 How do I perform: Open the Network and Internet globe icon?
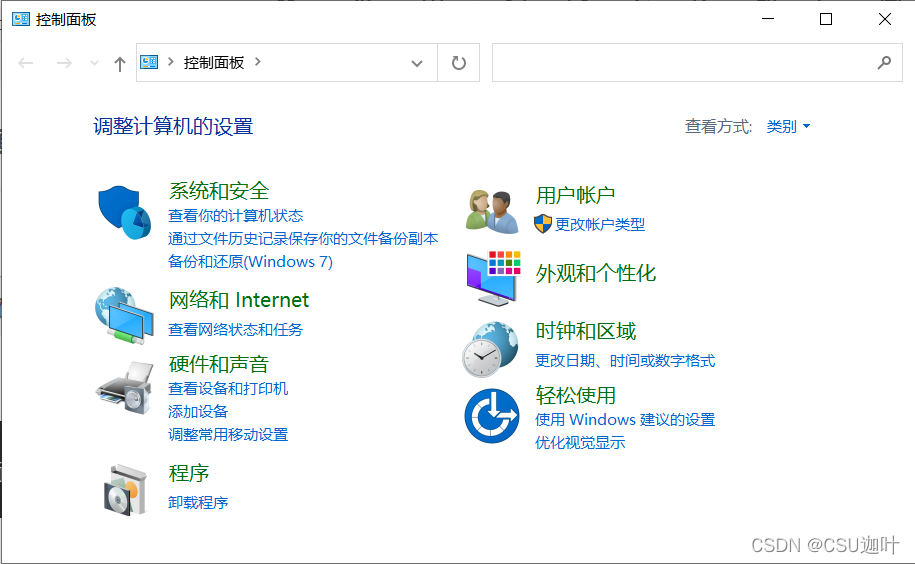[124, 315]
